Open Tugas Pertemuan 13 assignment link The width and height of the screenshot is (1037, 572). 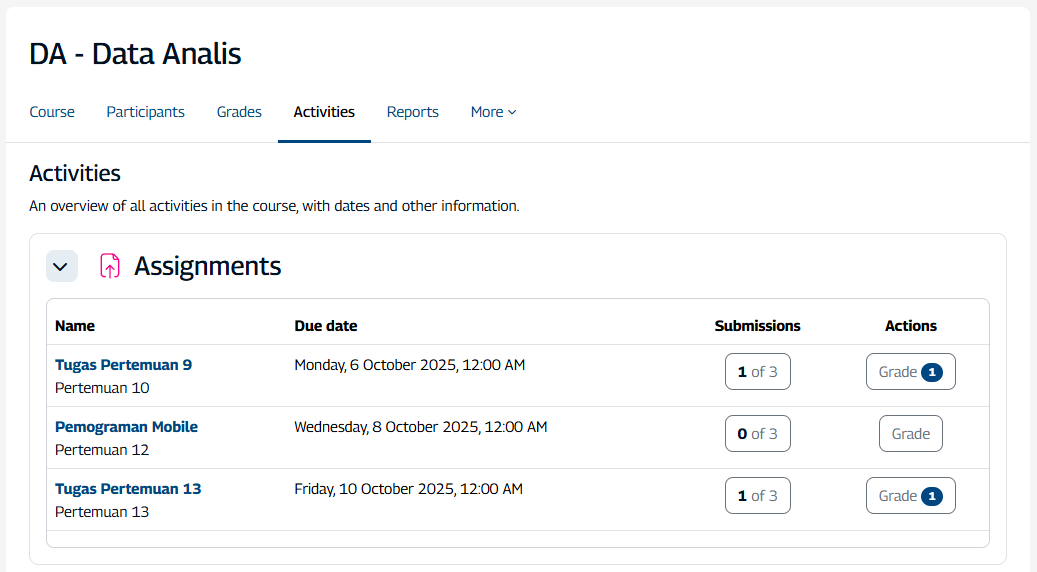pos(128,489)
